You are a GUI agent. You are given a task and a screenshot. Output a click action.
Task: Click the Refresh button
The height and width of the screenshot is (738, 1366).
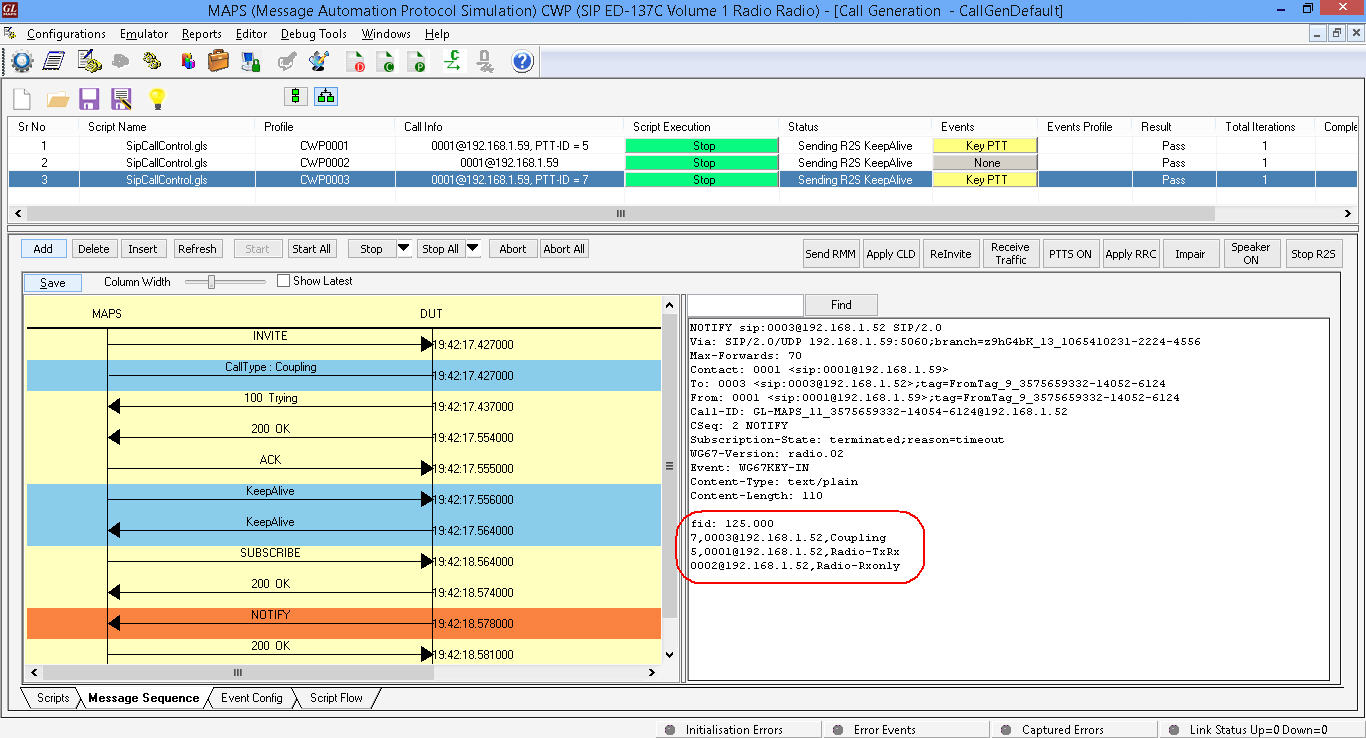pyautogui.click(x=197, y=249)
